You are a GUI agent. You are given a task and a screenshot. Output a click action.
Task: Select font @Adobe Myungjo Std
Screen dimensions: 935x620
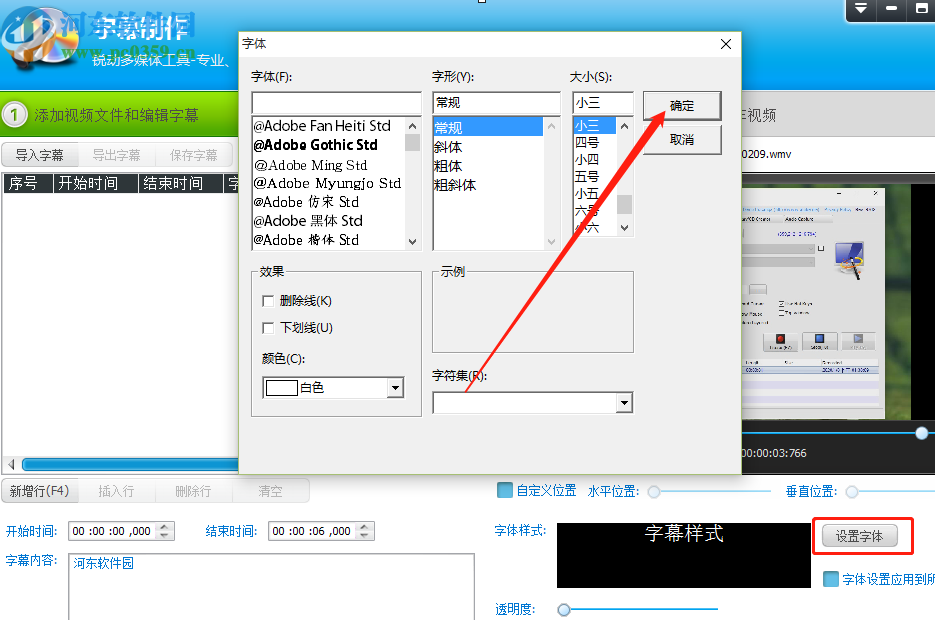coord(329,183)
